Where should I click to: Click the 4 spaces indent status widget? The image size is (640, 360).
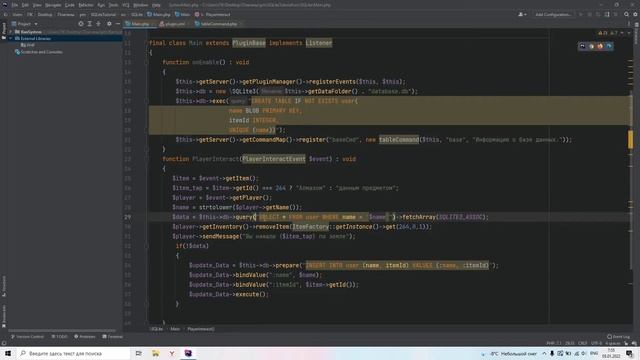[612, 343]
